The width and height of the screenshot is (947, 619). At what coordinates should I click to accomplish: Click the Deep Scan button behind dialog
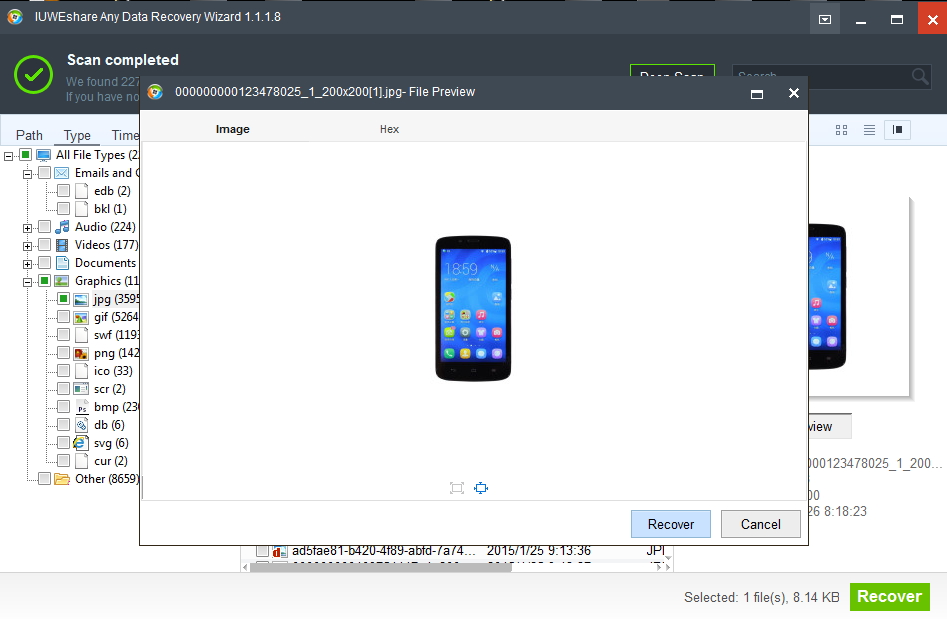coord(672,70)
